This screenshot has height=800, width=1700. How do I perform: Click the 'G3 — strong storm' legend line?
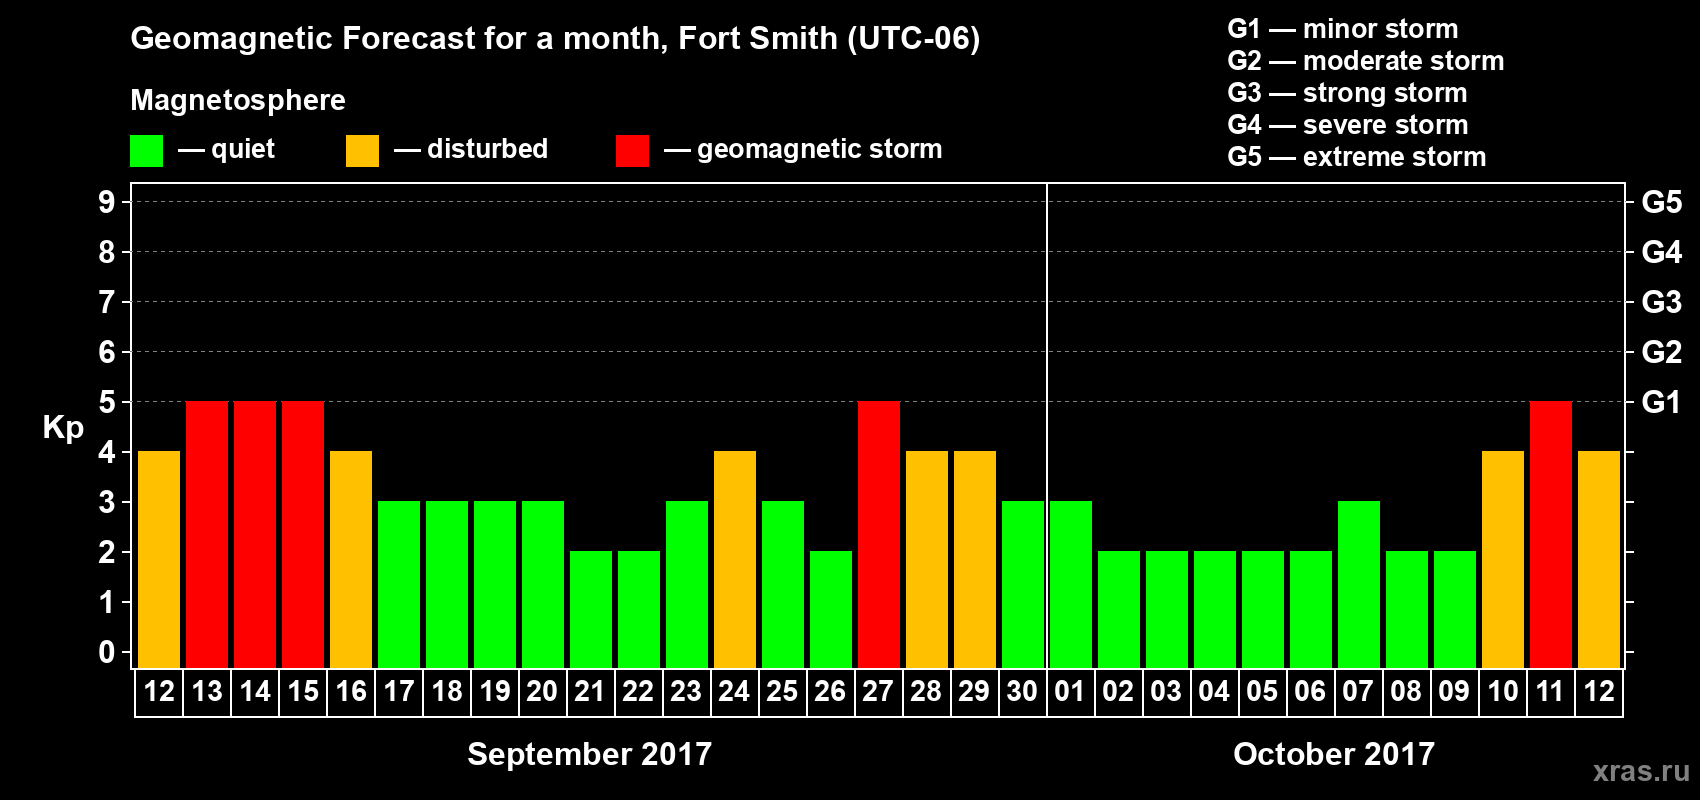pyautogui.click(x=1347, y=93)
